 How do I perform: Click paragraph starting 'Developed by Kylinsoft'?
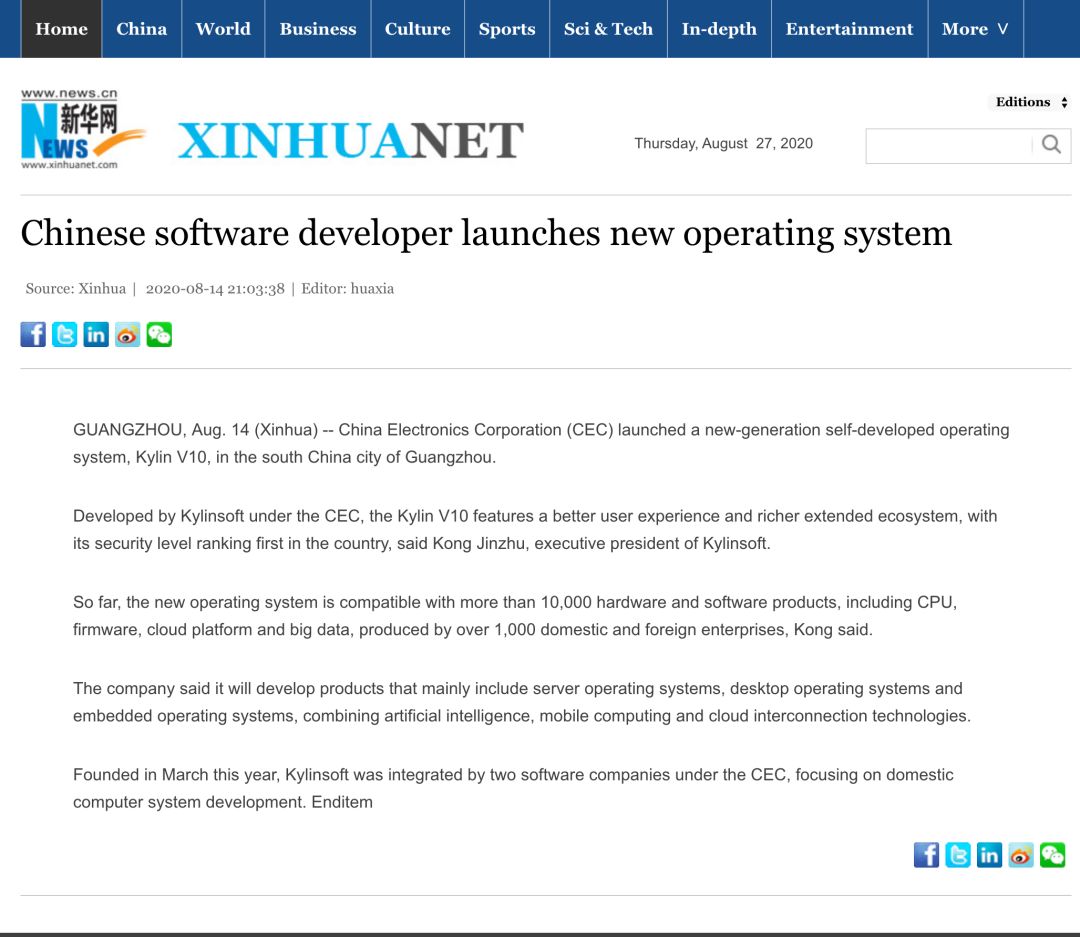[x=535, y=530]
